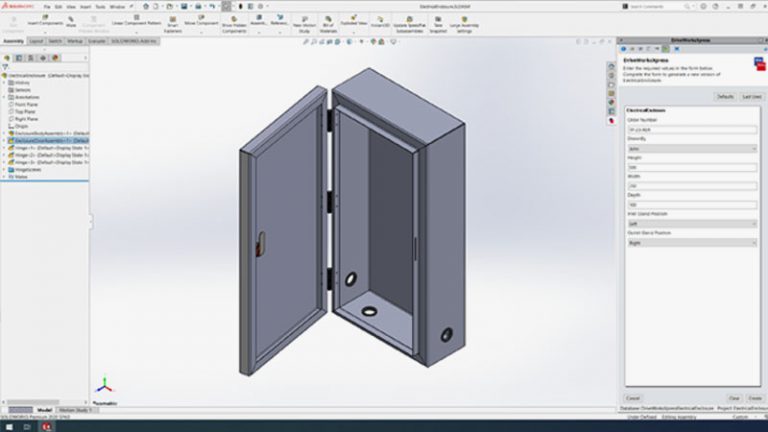Click Update SpeedPak Subassemblies
768x432 pixels.
[x=409, y=25]
